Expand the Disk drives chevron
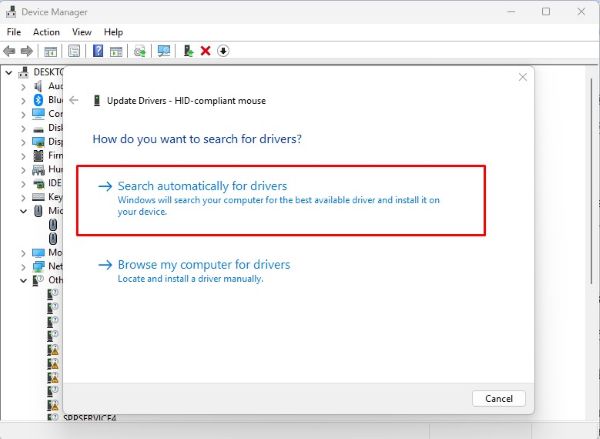The height and width of the screenshot is (439, 600). [x=23, y=128]
